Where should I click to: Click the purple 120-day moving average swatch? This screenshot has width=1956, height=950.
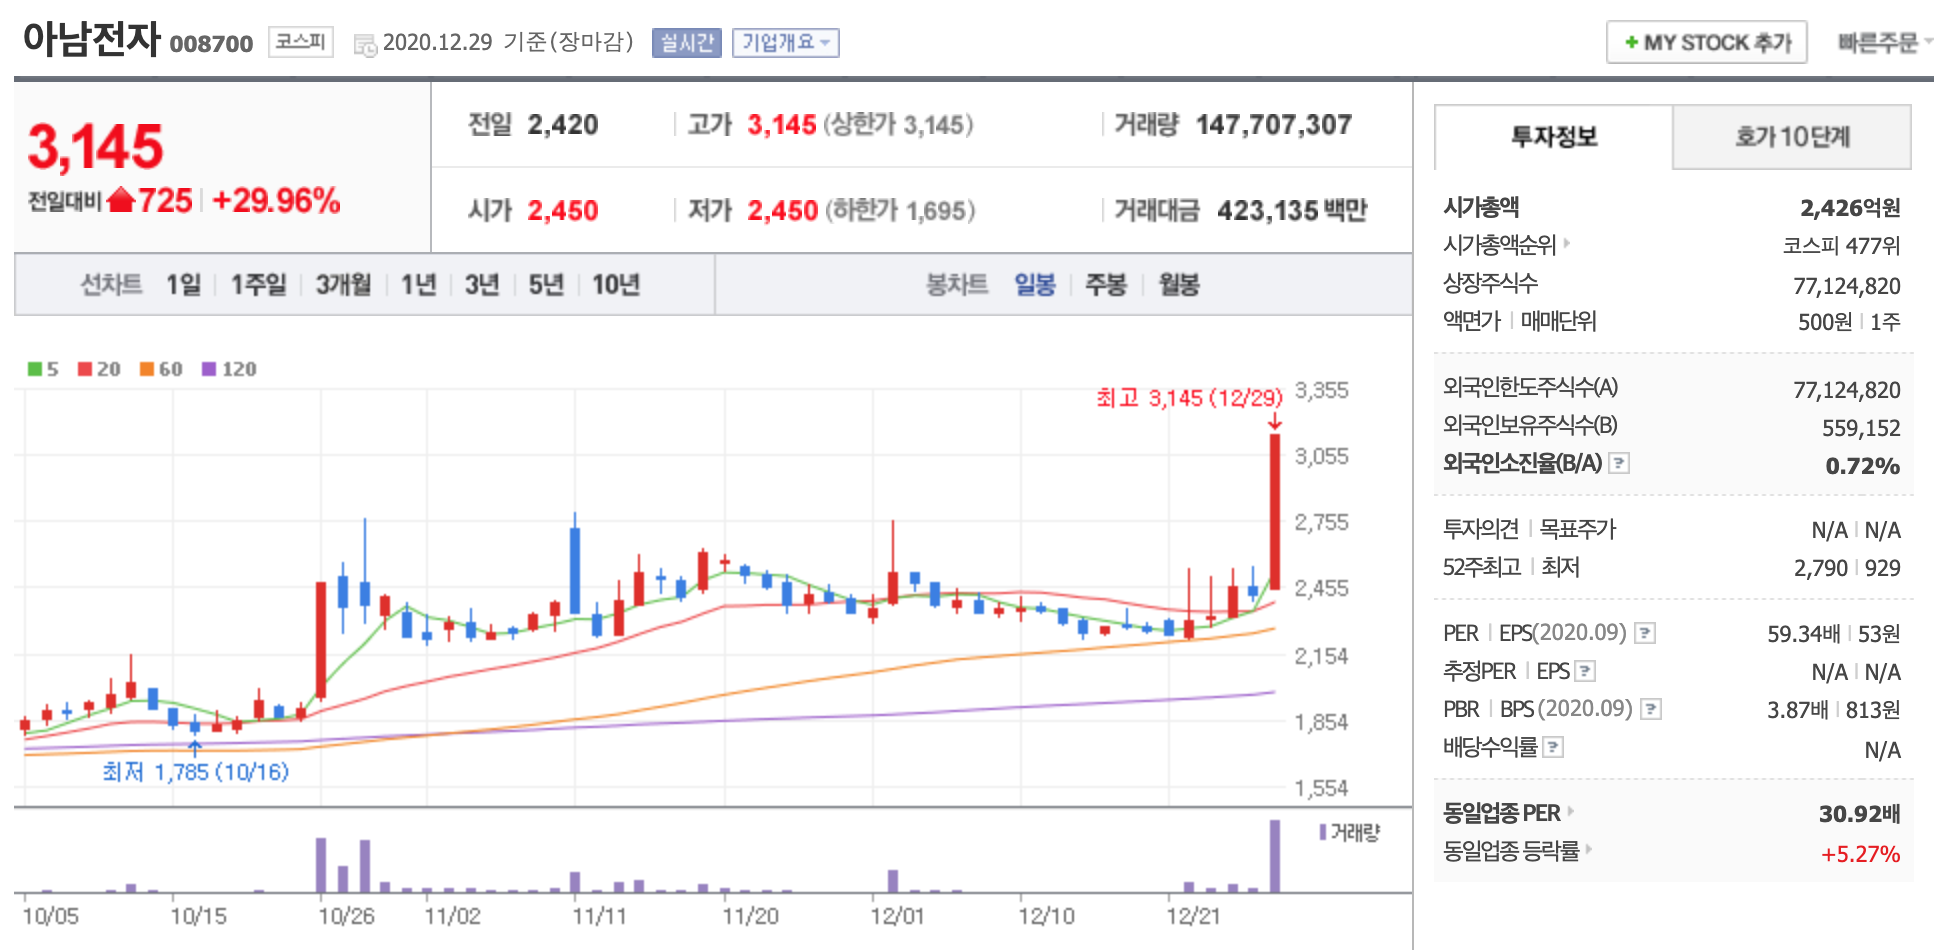209,369
